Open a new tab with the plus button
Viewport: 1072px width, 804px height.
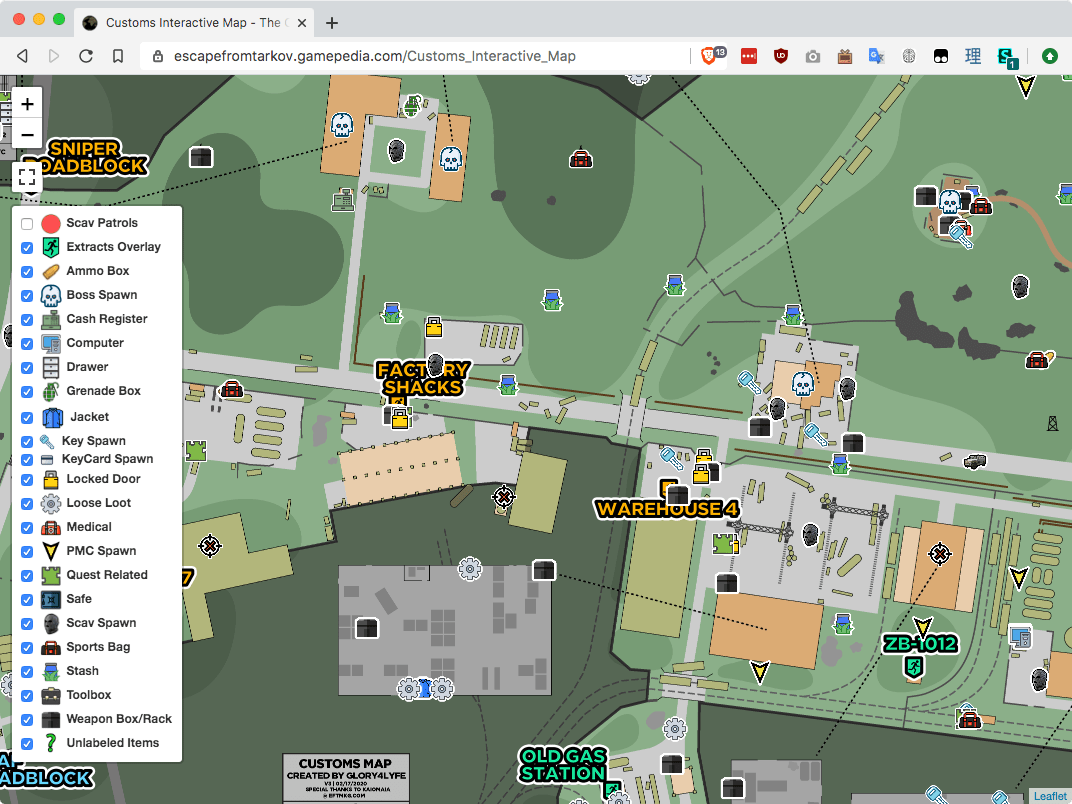click(x=331, y=22)
